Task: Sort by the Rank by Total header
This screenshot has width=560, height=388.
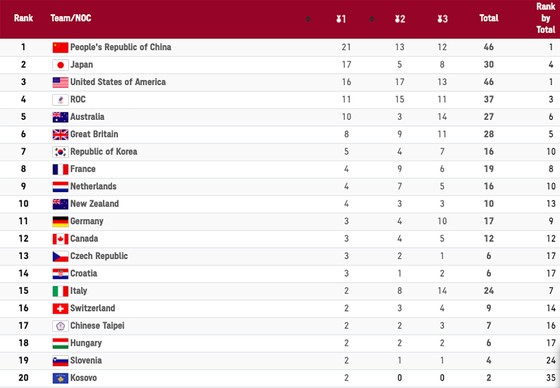Action: click(x=546, y=18)
